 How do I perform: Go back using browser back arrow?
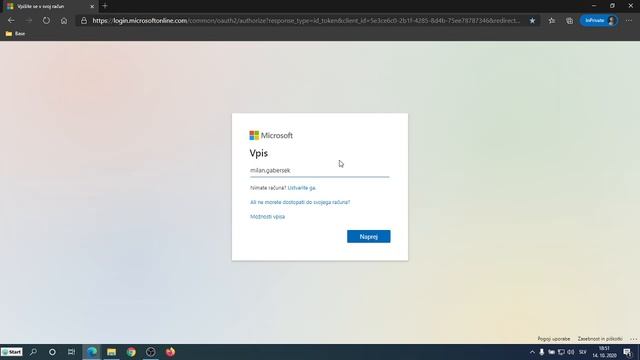(11, 20)
